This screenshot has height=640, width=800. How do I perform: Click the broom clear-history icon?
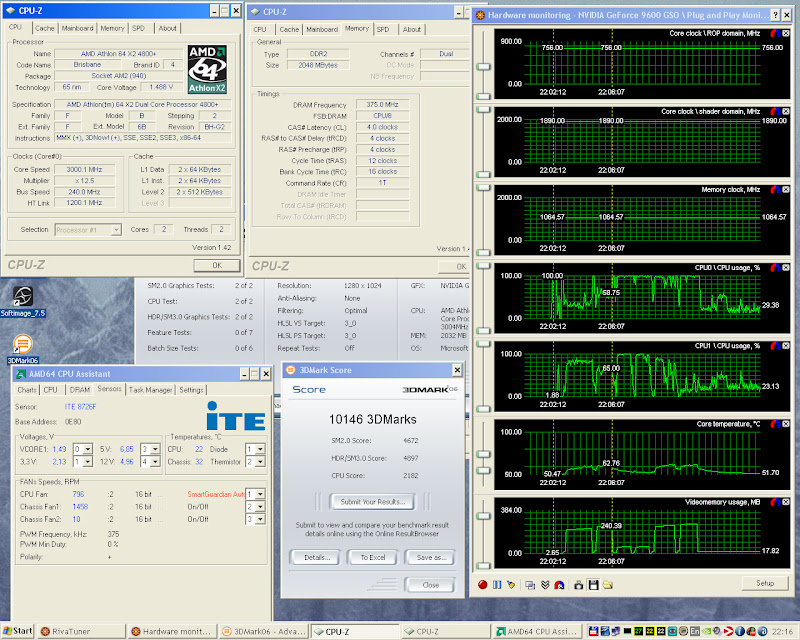pos(511,585)
